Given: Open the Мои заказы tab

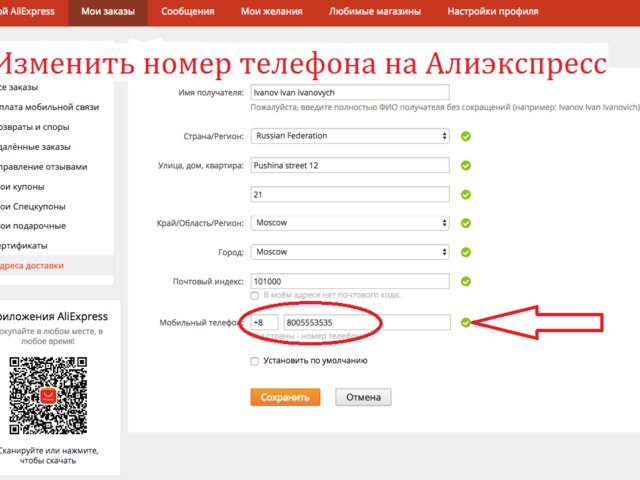Looking at the screenshot, I should 108,12.
